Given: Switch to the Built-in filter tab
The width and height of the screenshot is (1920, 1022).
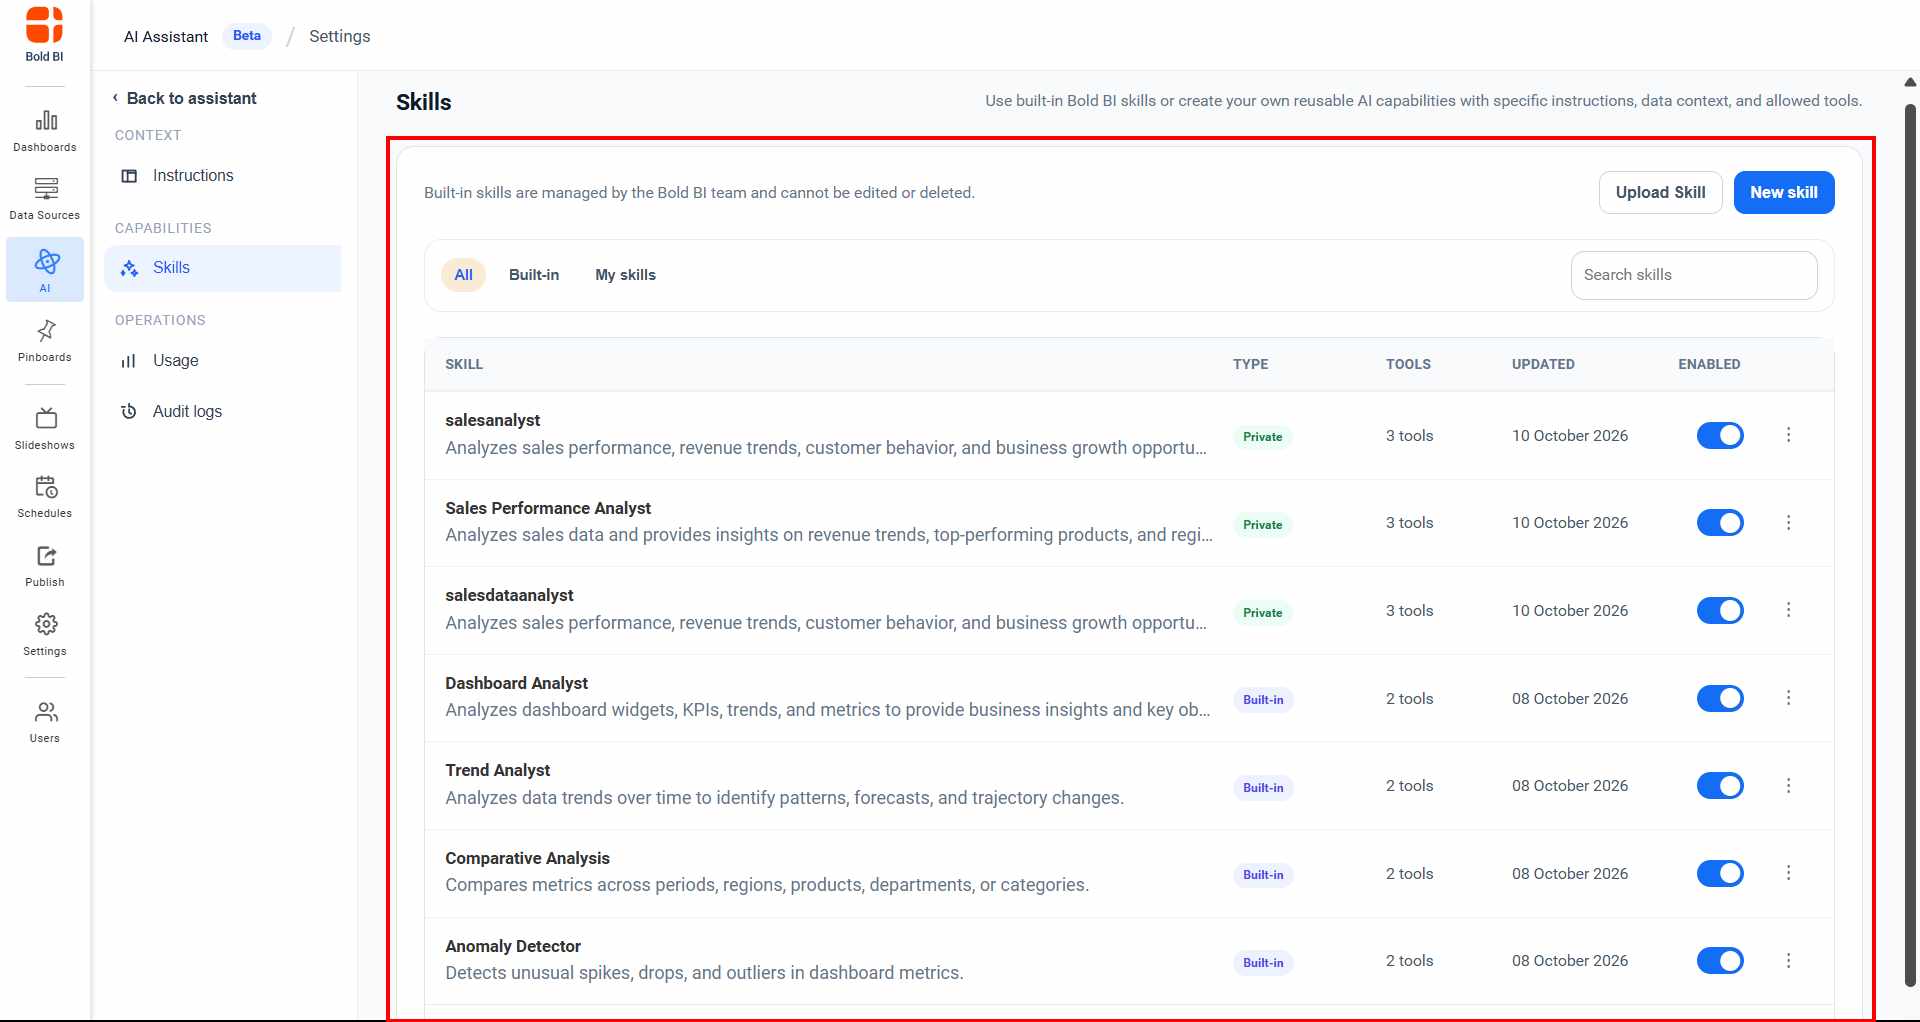Looking at the screenshot, I should pos(534,275).
